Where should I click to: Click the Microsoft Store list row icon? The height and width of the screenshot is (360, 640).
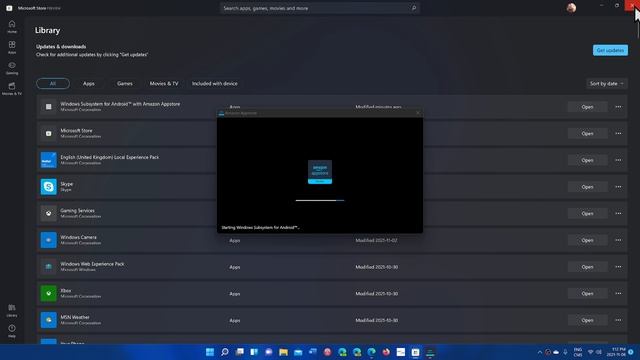(x=48, y=133)
